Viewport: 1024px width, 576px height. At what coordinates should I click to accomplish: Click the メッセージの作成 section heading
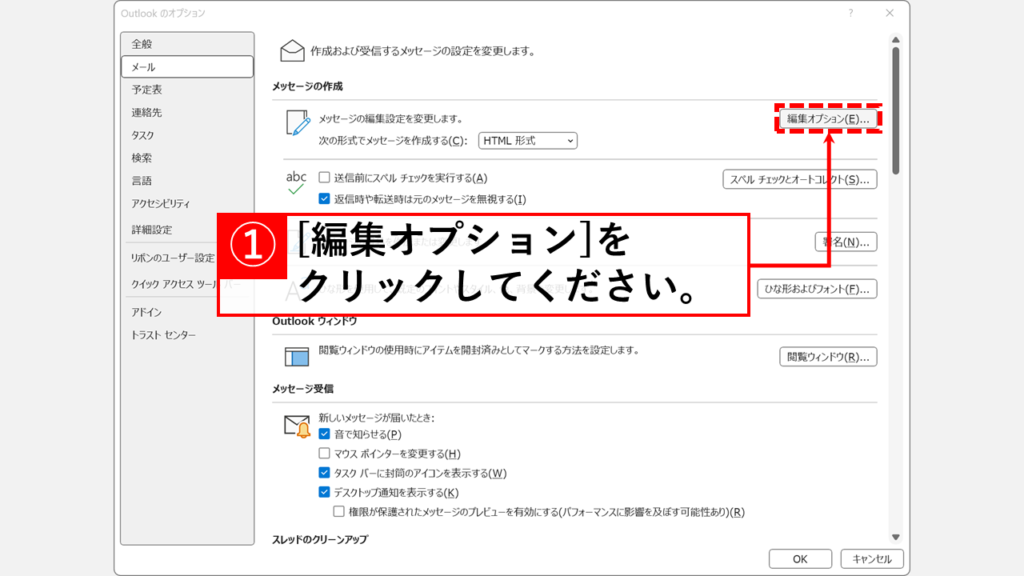(308, 86)
